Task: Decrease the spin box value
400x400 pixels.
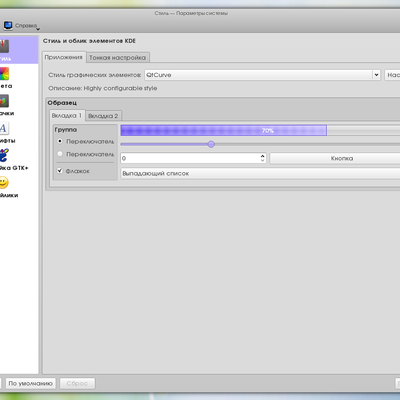Action: pos(263,160)
